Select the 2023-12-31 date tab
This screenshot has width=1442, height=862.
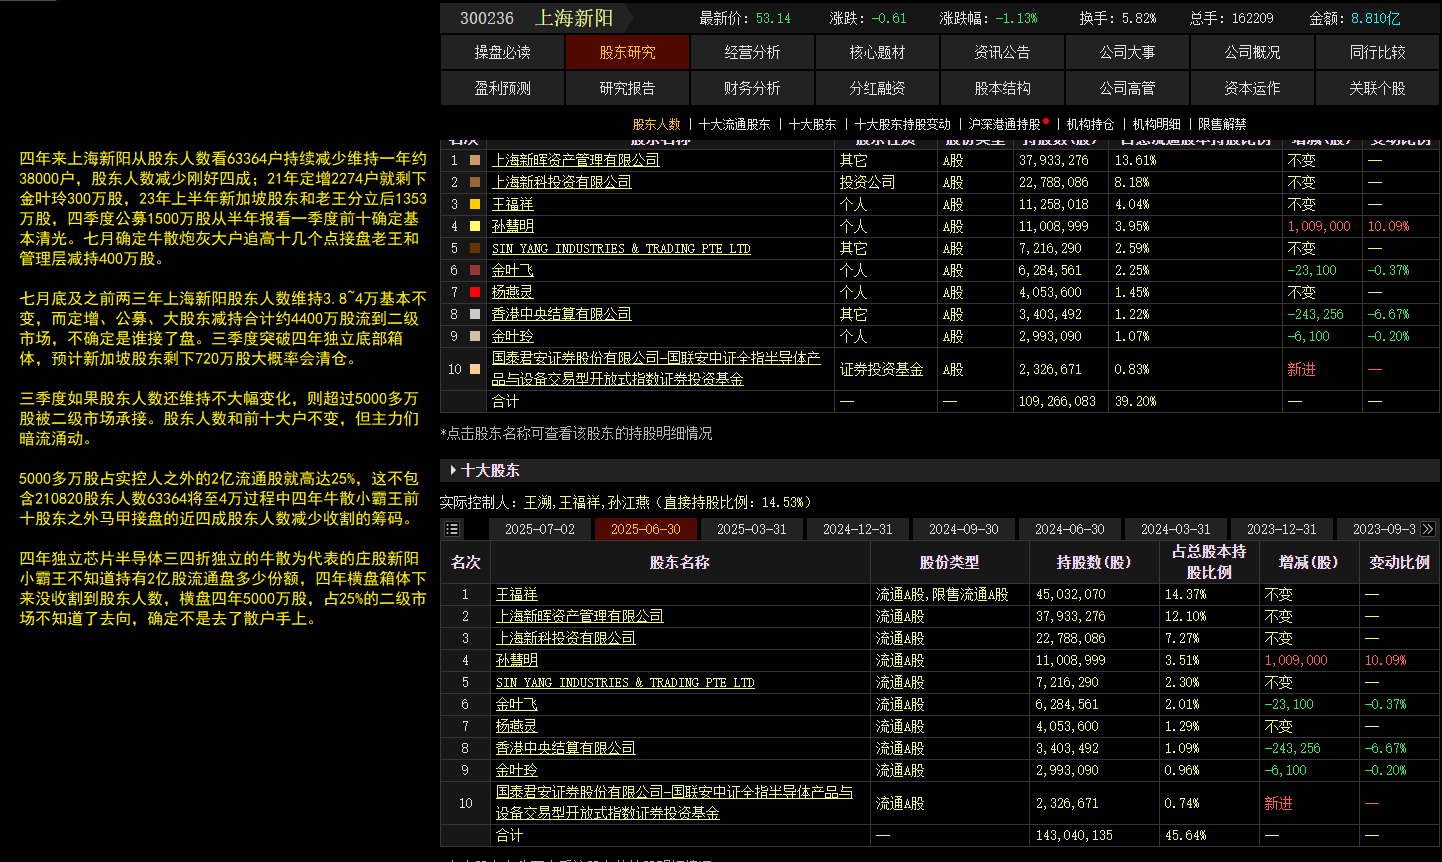pyautogui.click(x=1282, y=529)
